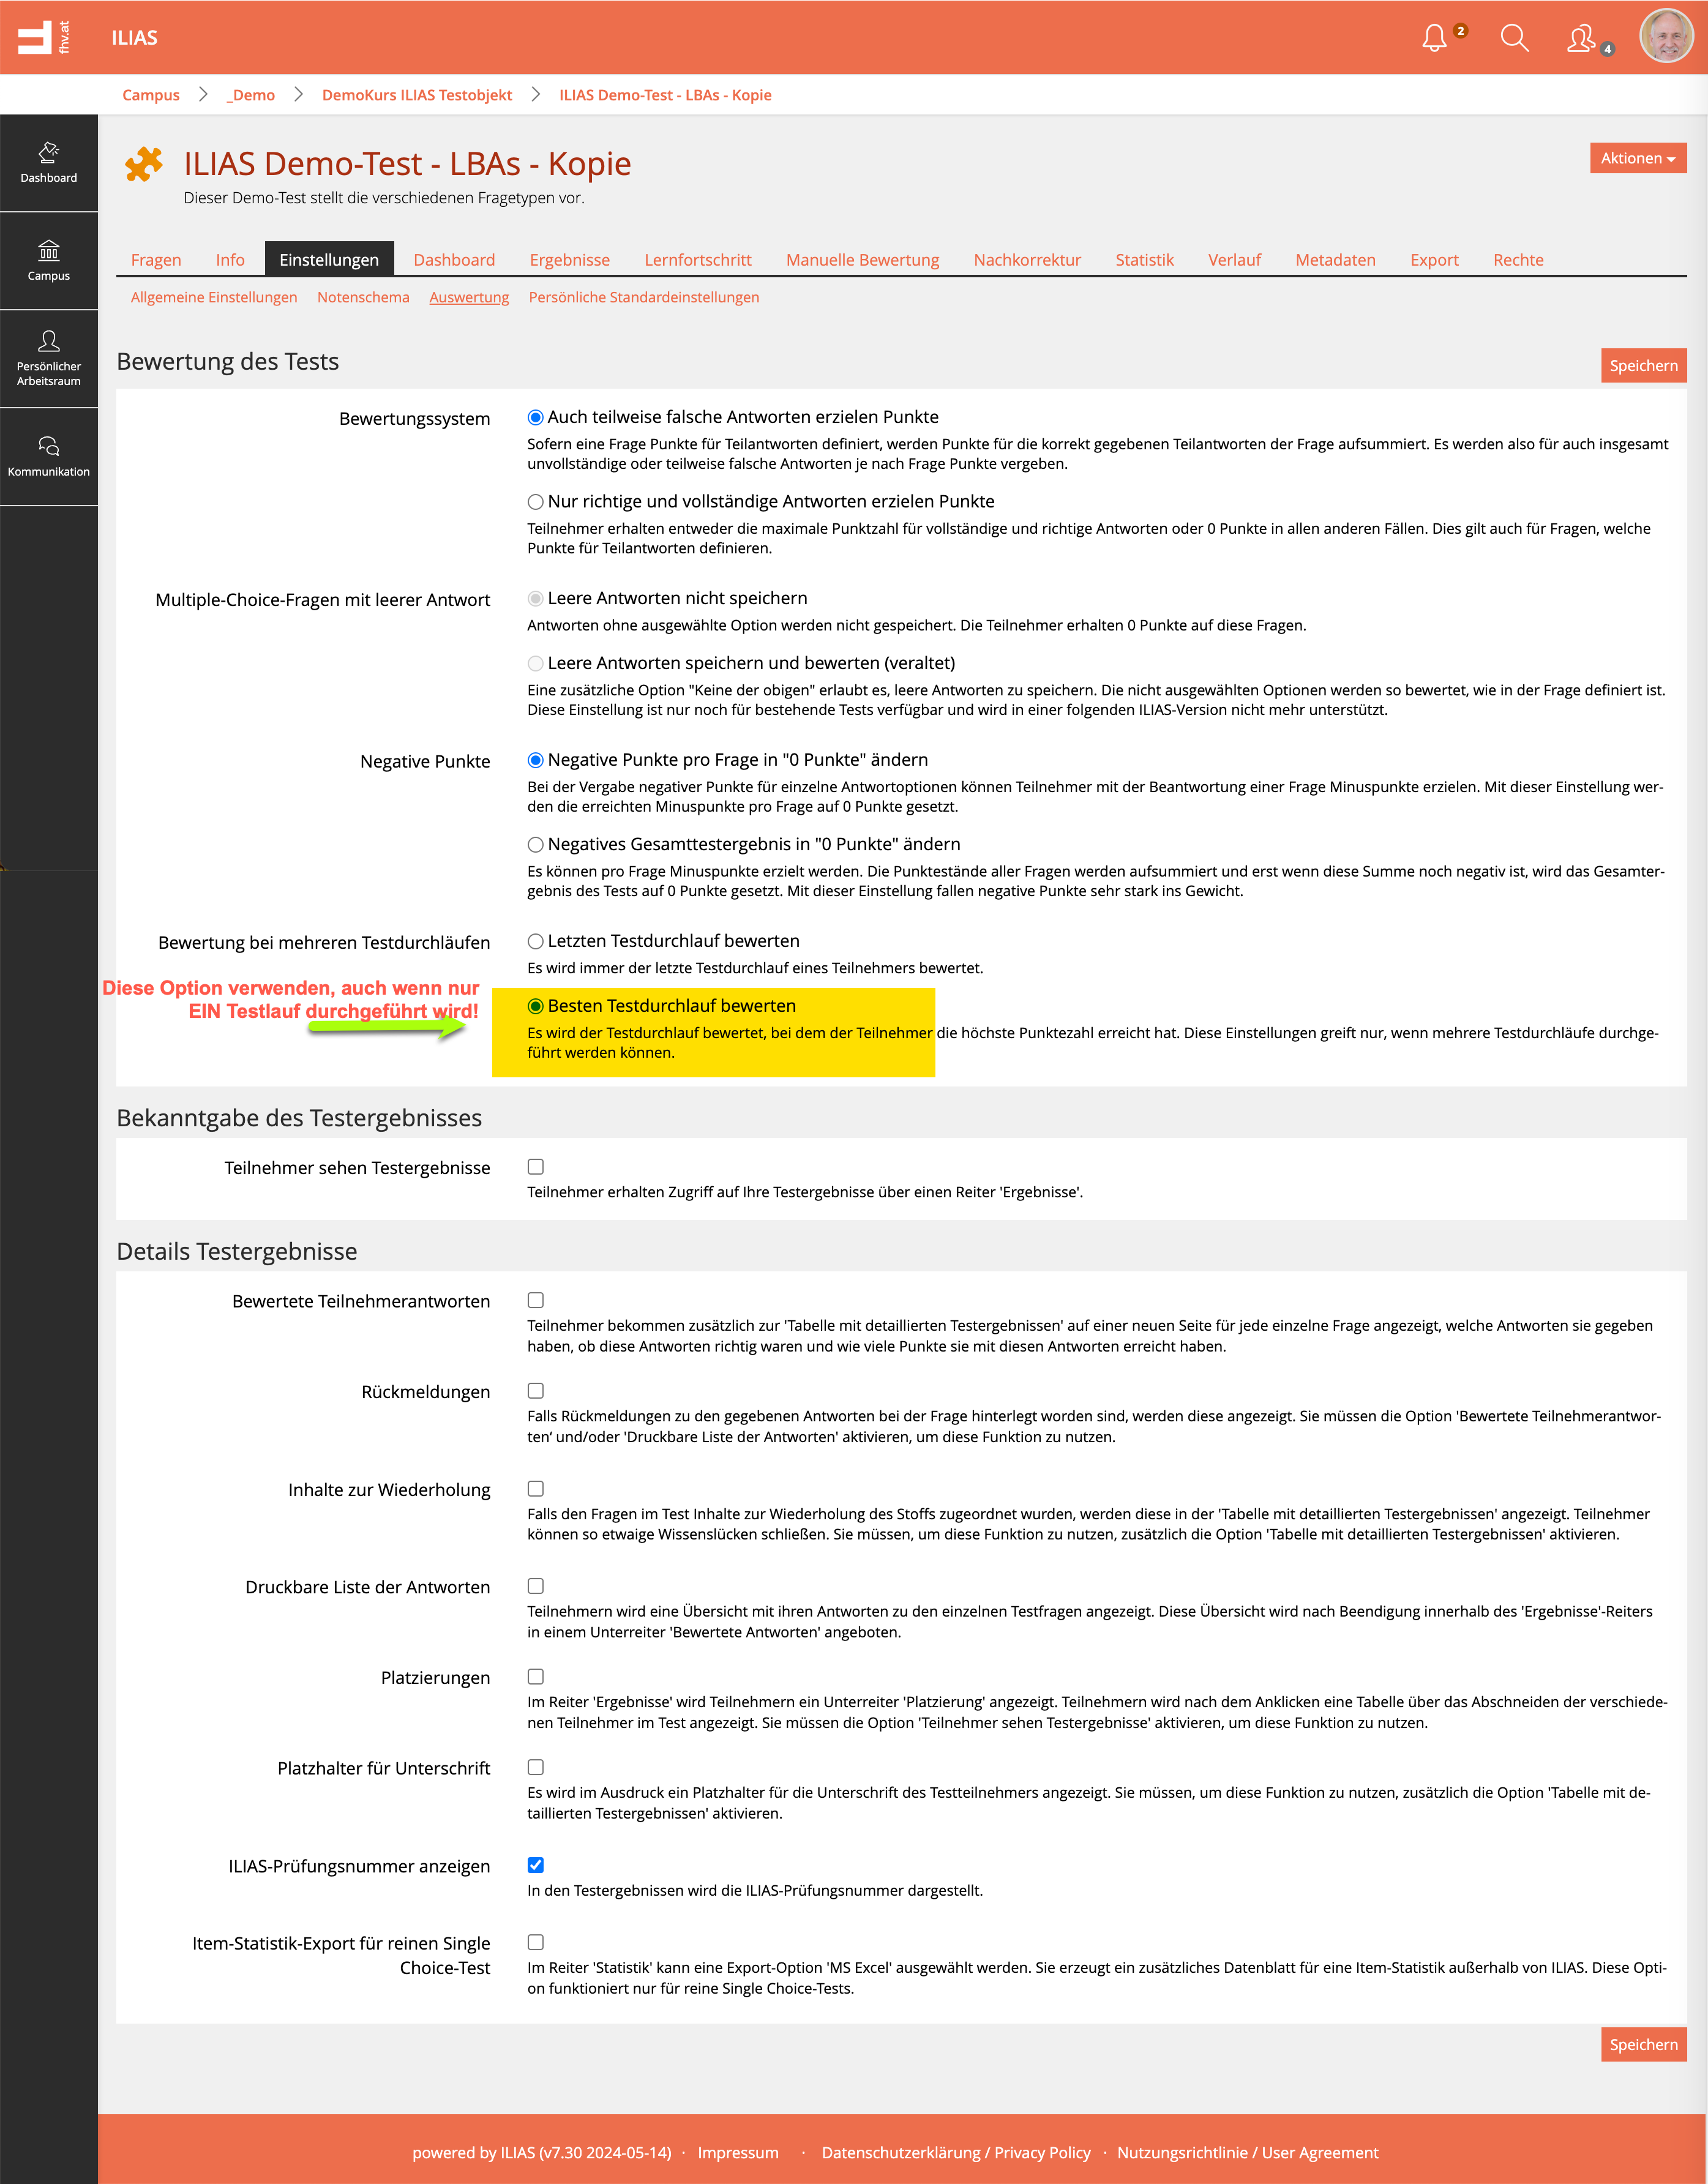The height and width of the screenshot is (2184, 1708).
Task: Switch to the Info tab
Action: [230, 259]
